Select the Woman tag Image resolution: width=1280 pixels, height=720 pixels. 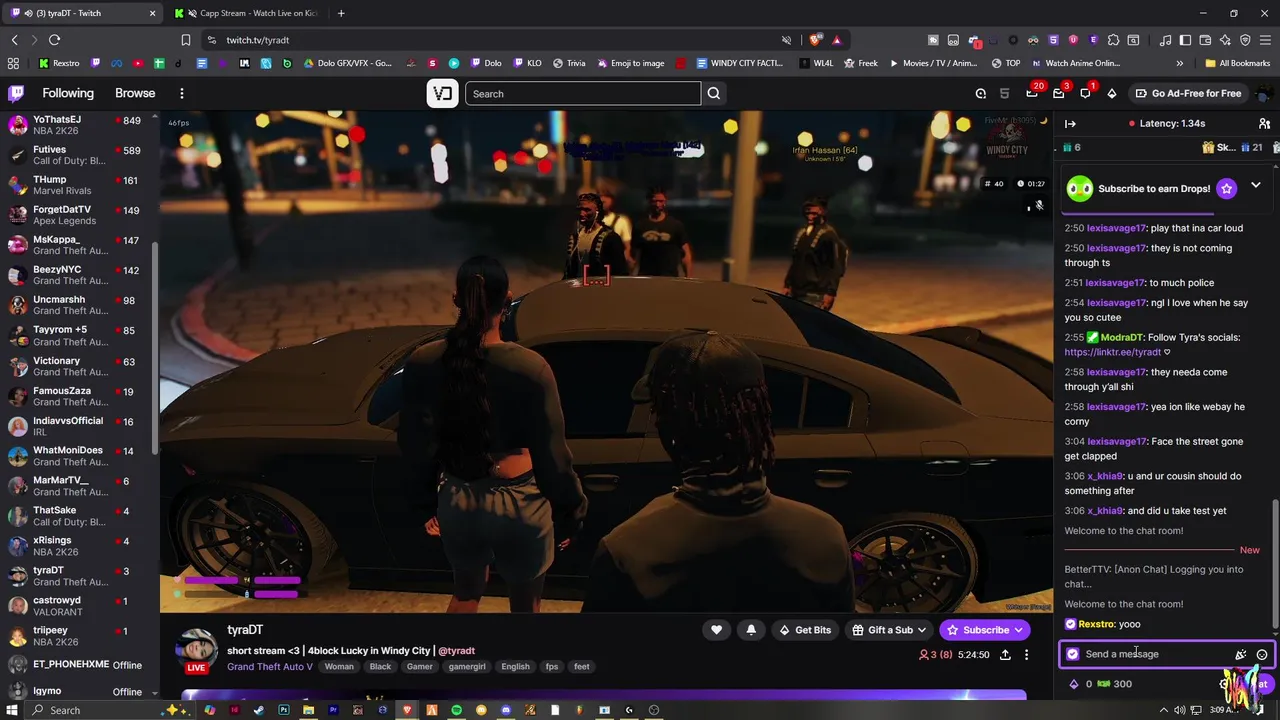coord(339,667)
